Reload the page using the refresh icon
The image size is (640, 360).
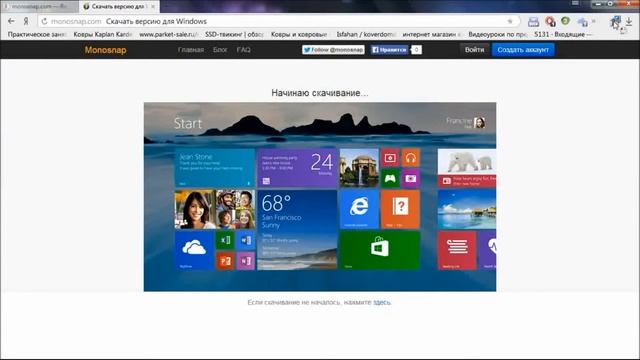pyautogui.click(x=44, y=21)
